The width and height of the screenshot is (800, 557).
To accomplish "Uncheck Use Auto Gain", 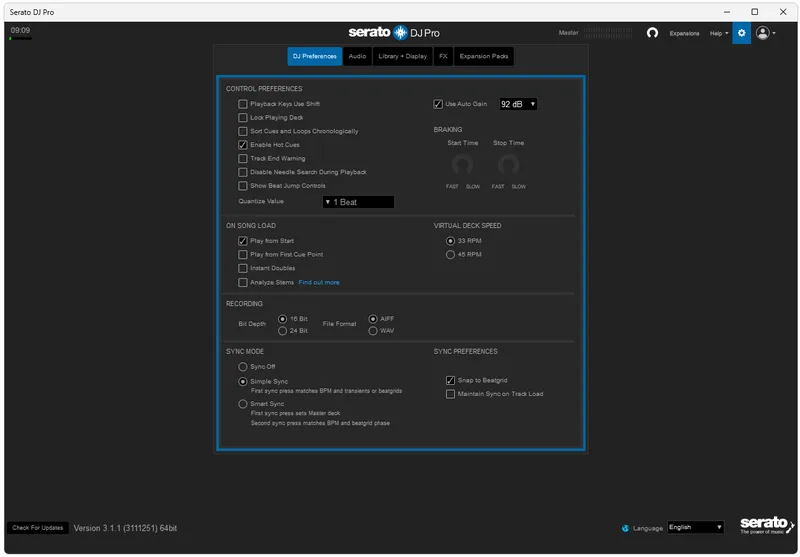I will coord(438,104).
